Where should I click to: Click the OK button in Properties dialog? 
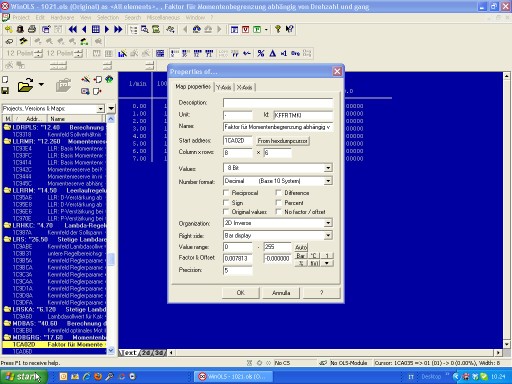(x=241, y=293)
